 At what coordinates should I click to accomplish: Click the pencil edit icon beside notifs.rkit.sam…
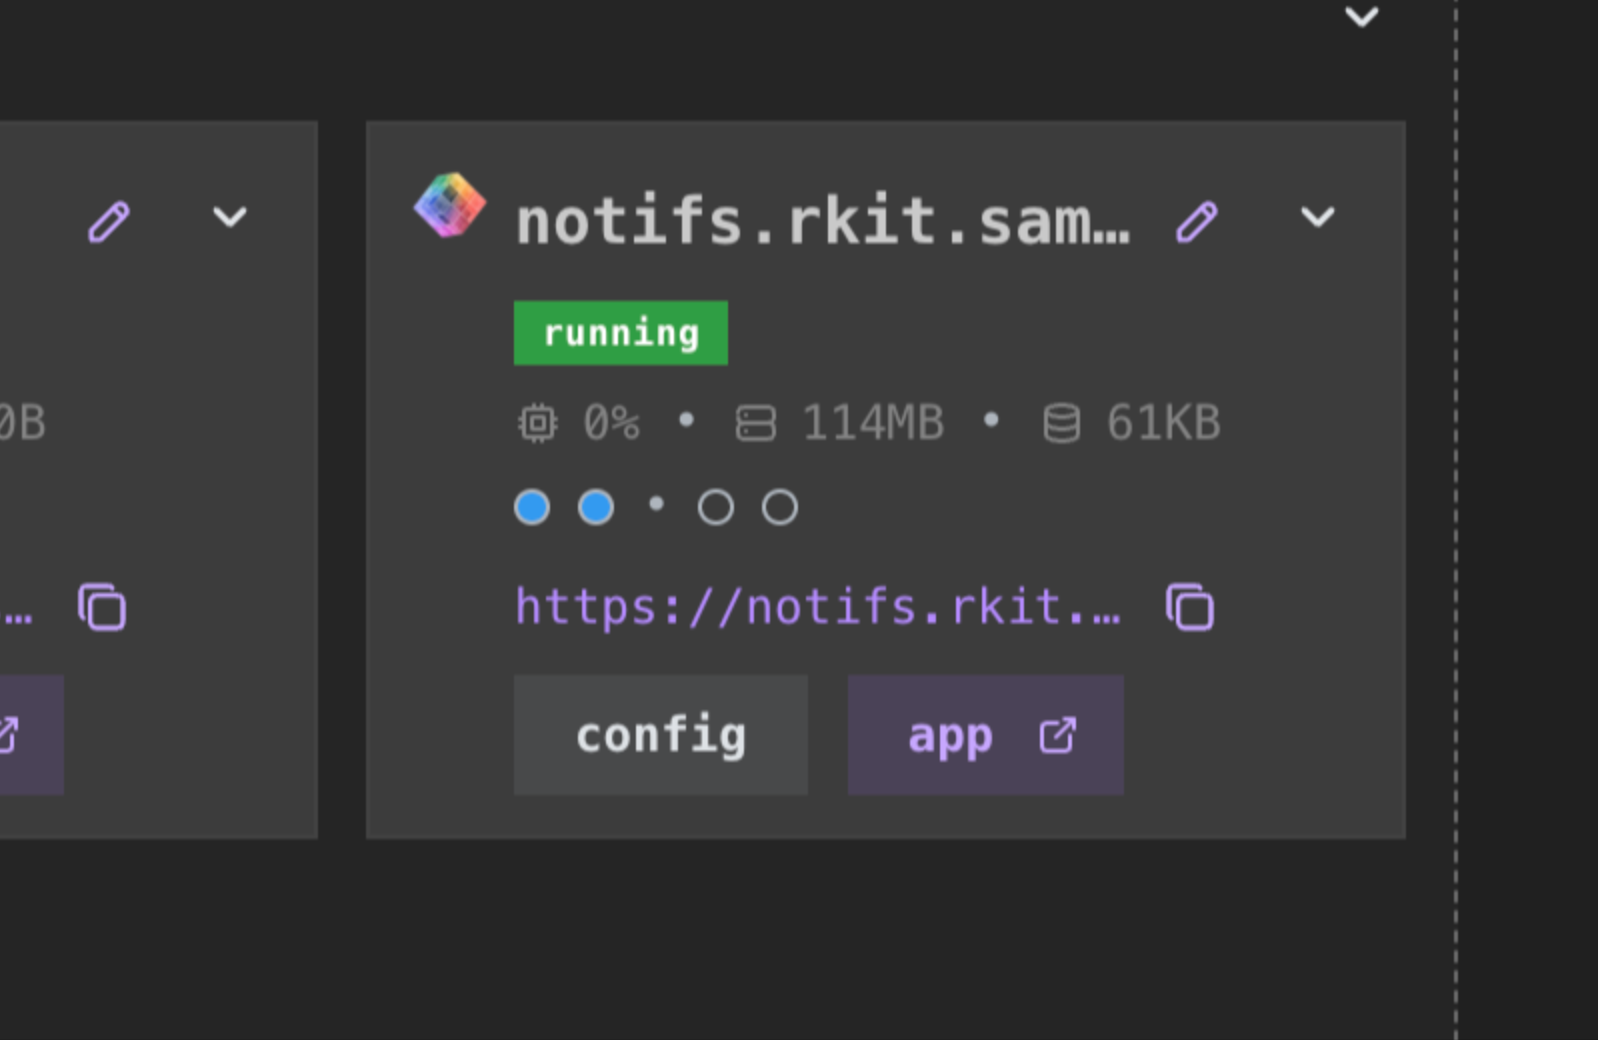(1197, 221)
